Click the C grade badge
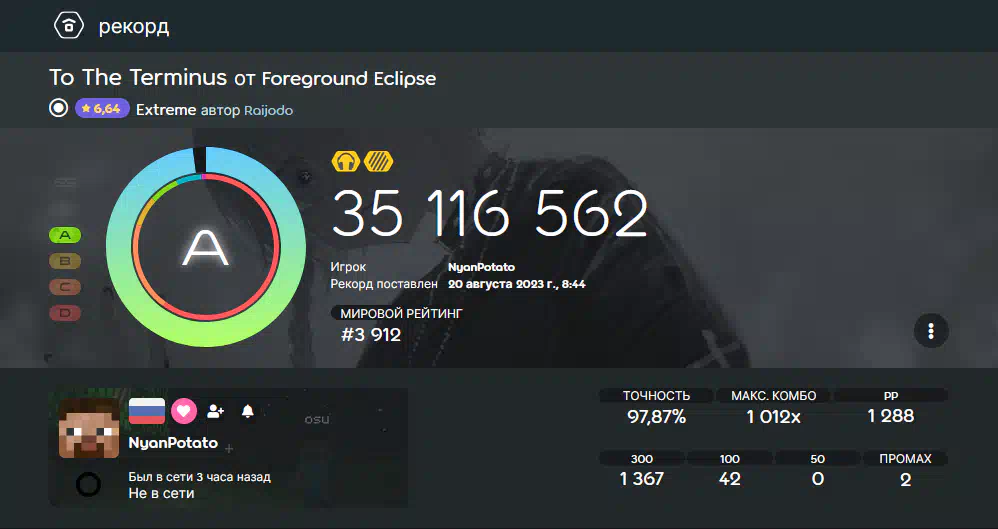 point(65,287)
